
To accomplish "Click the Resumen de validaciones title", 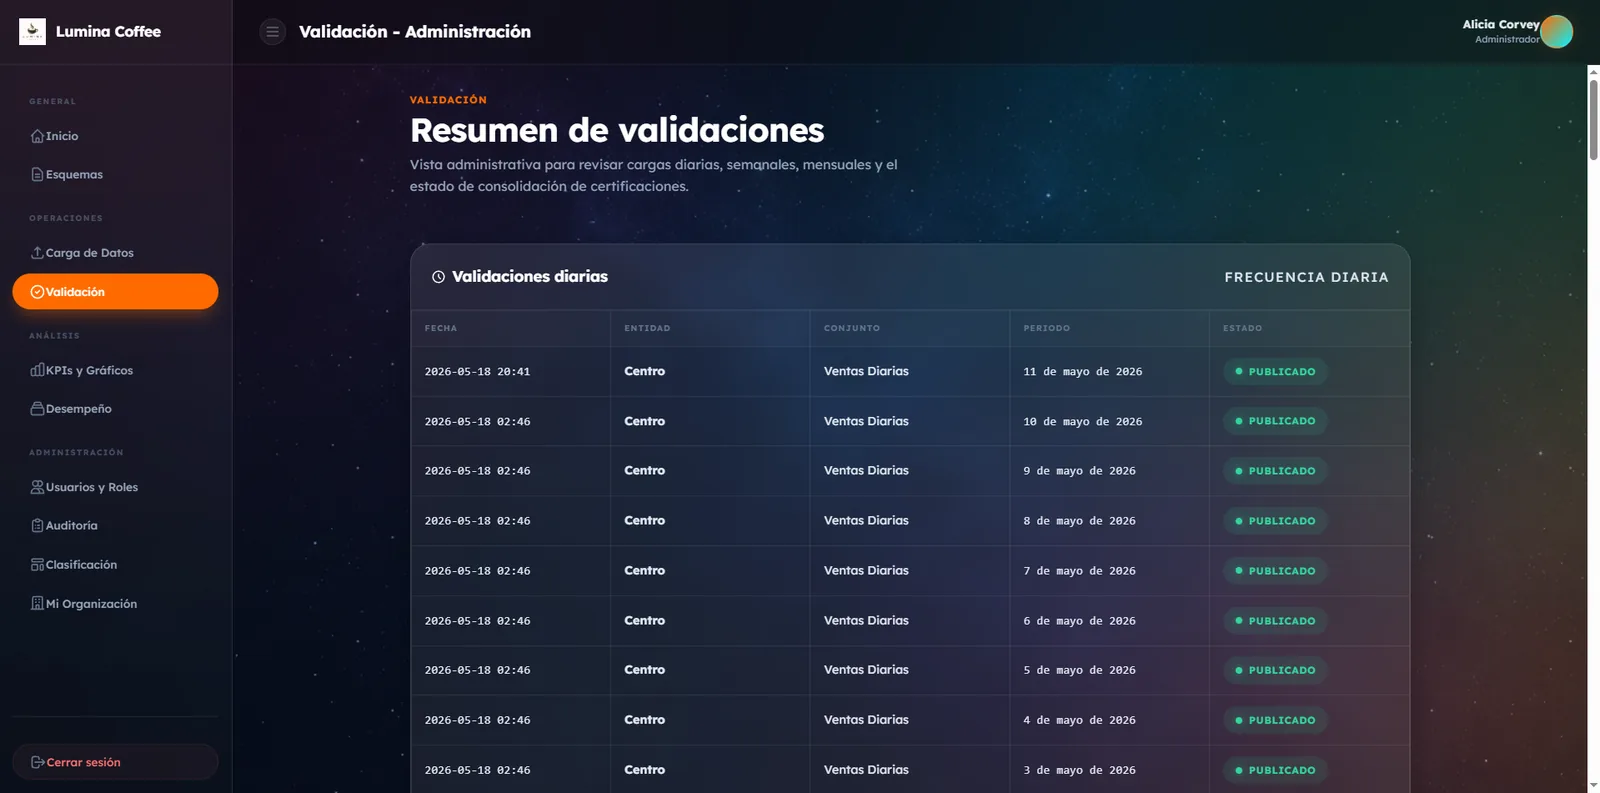I will (617, 130).
